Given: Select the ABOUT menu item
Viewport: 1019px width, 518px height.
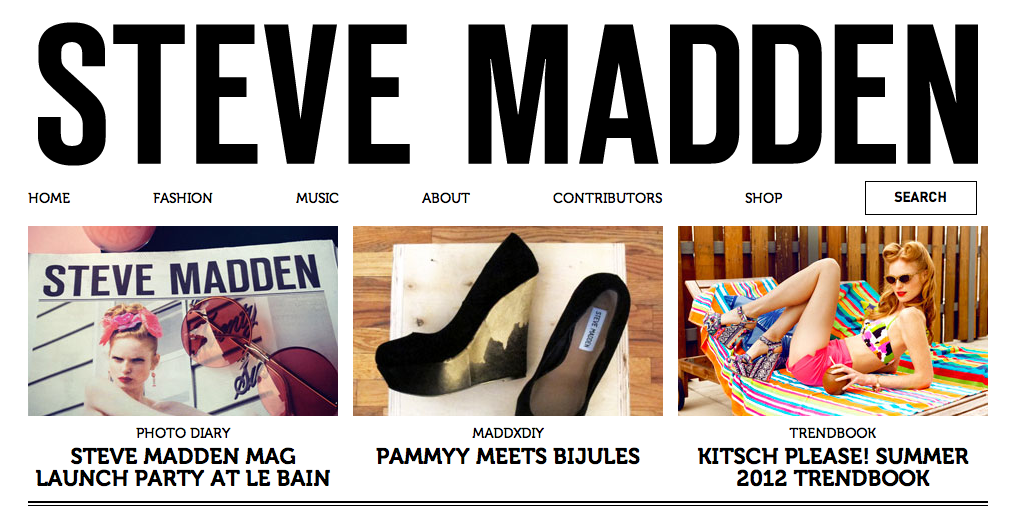Looking at the screenshot, I should click(446, 198).
